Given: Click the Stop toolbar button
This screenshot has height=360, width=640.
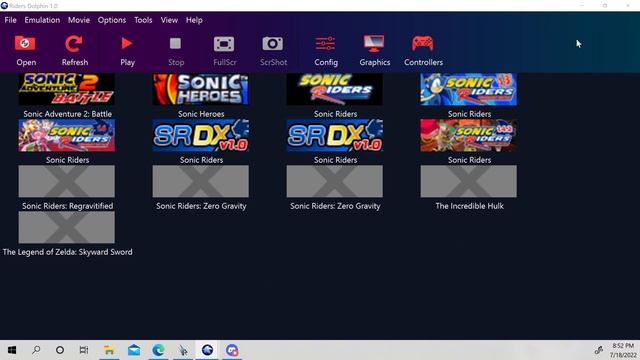Looking at the screenshot, I should [x=176, y=43].
